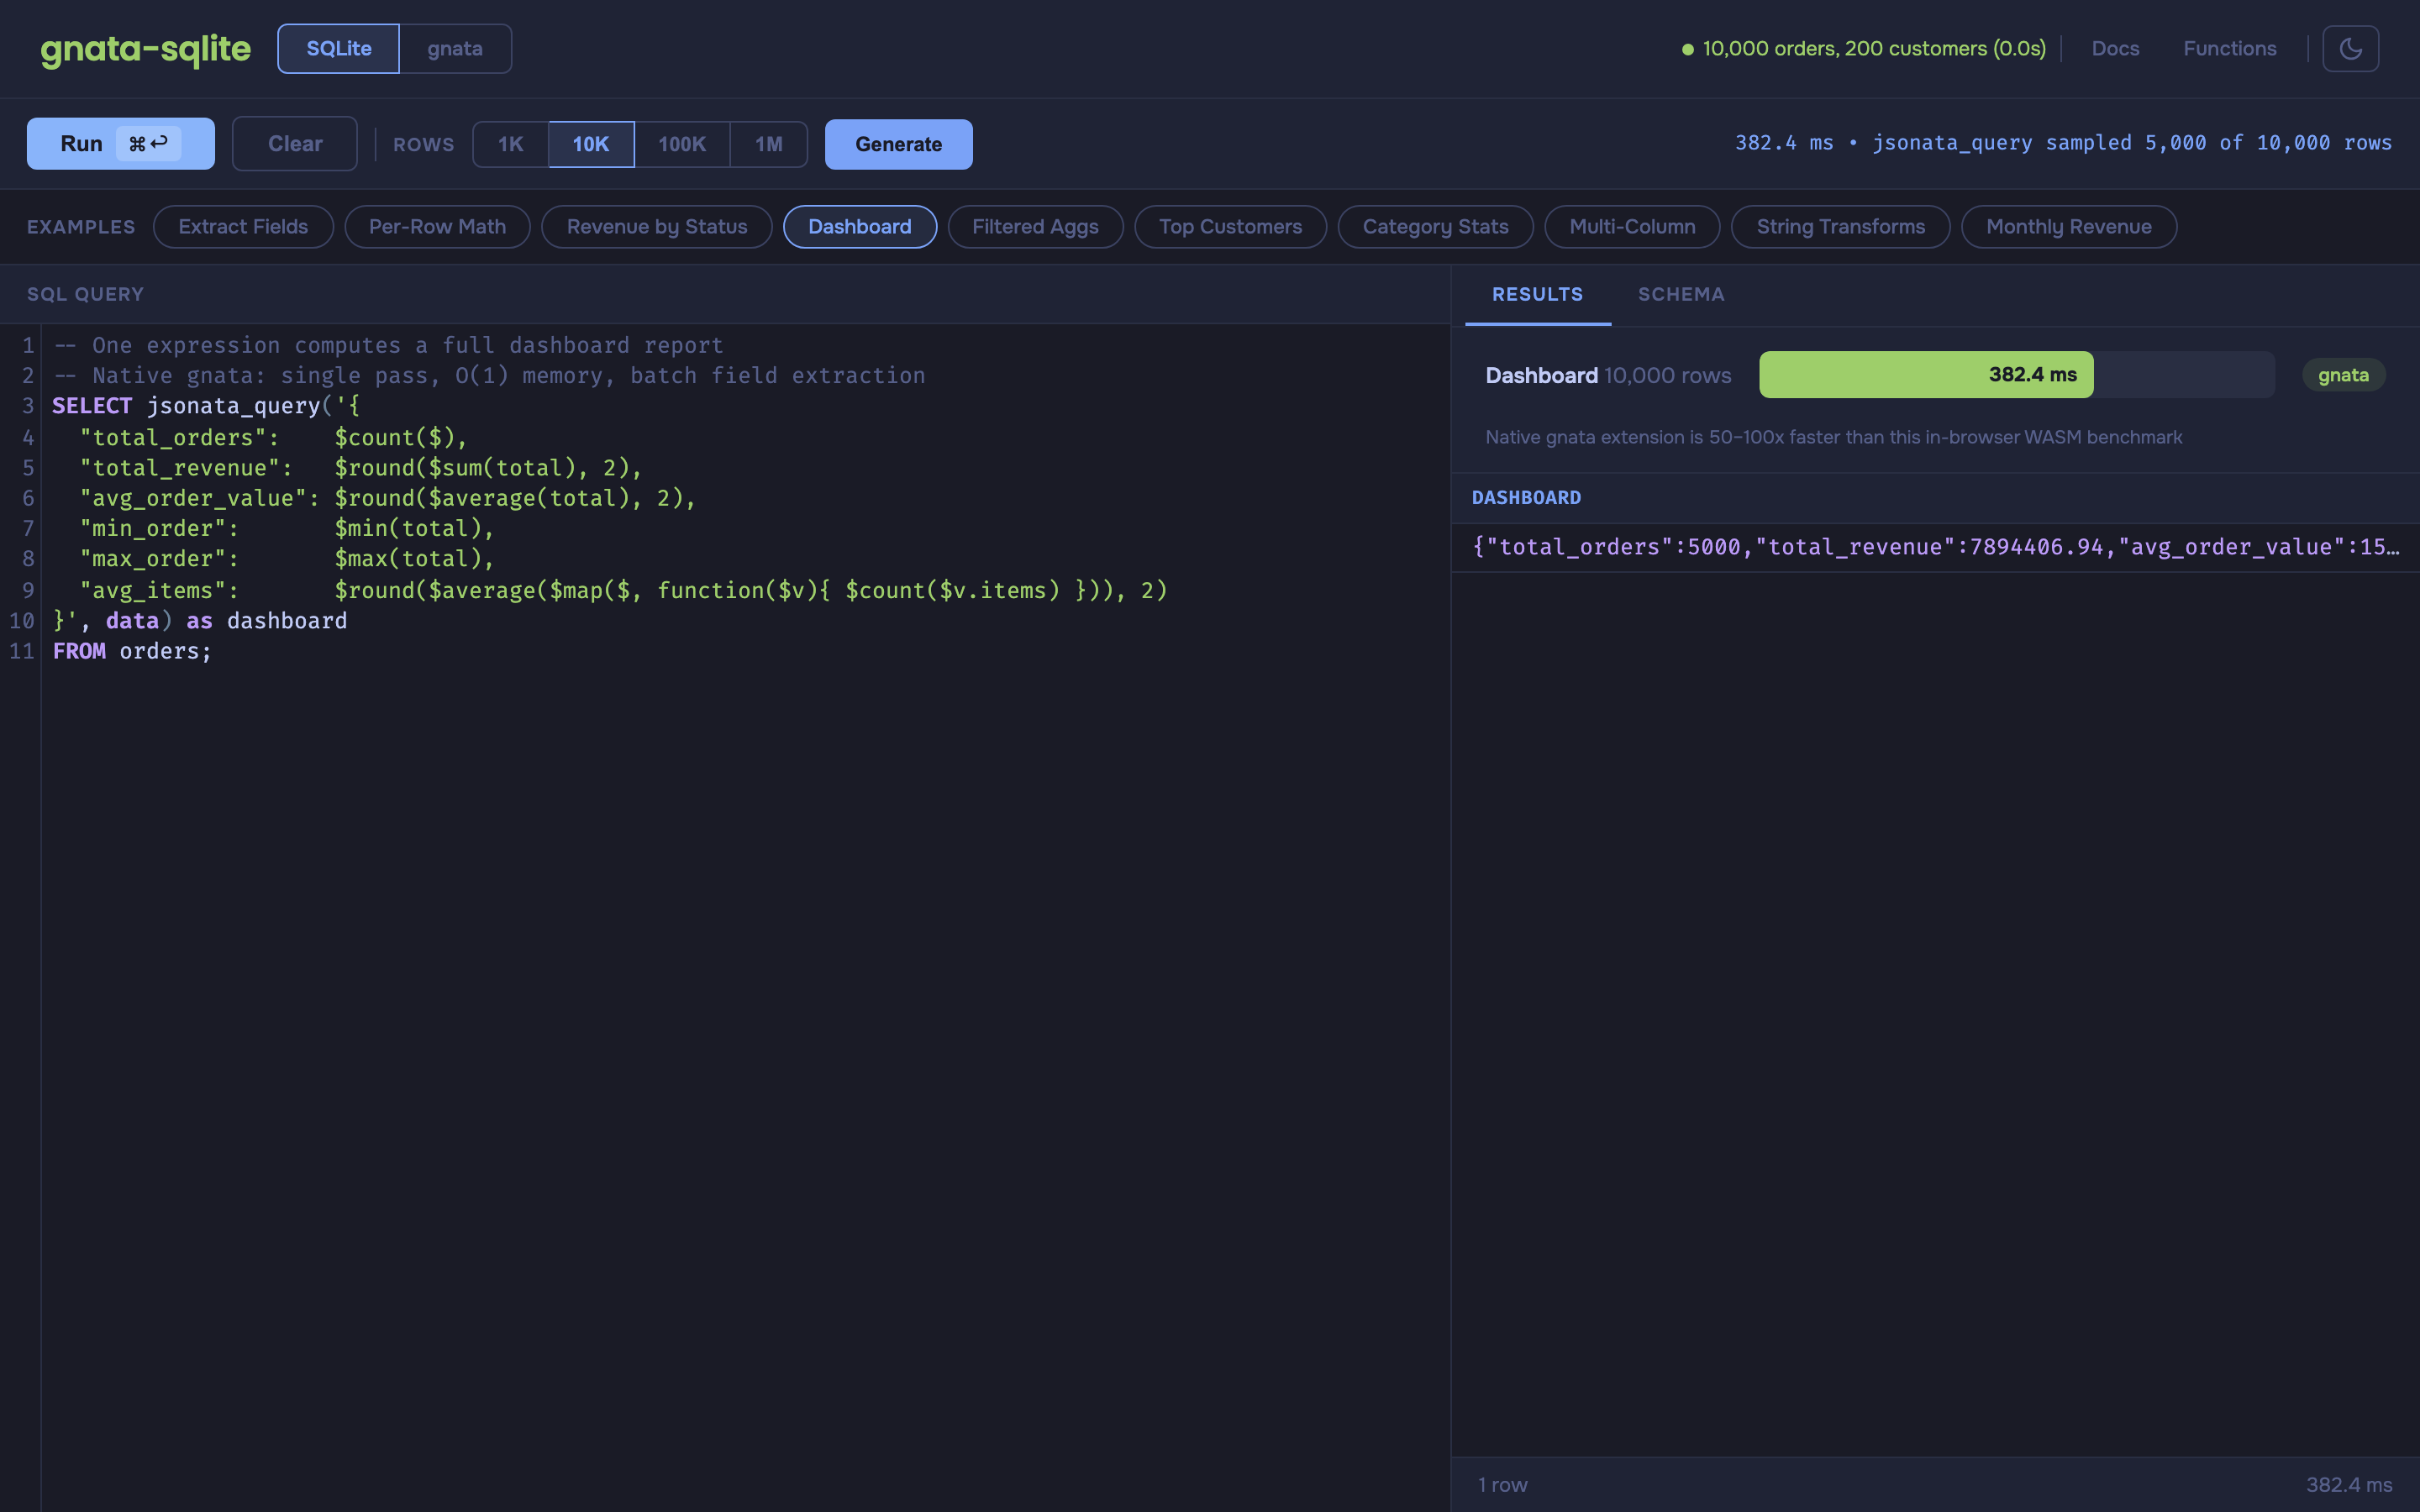
Task: Load the Top Customers example
Action: coord(1230,226)
